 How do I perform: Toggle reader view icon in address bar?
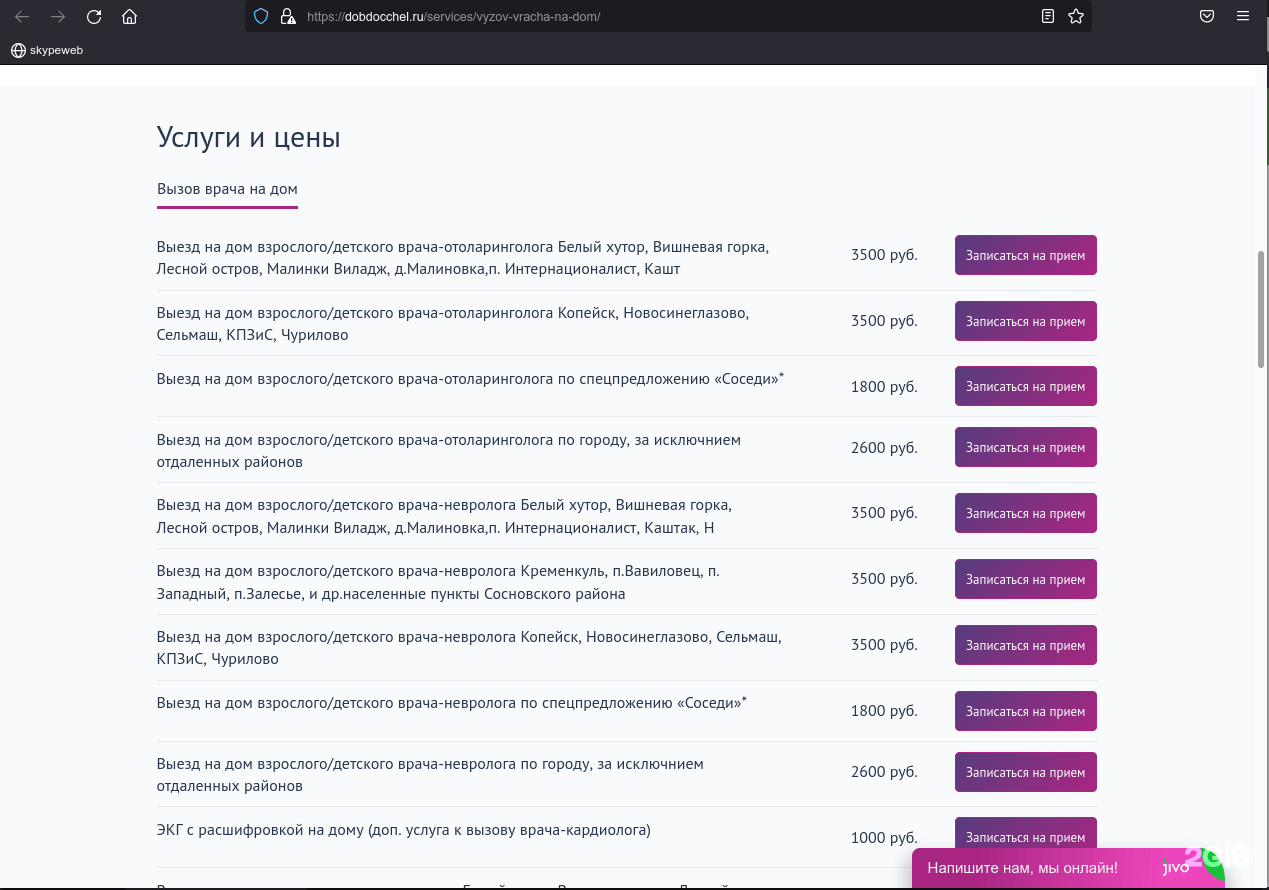[x=1048, y=17]
